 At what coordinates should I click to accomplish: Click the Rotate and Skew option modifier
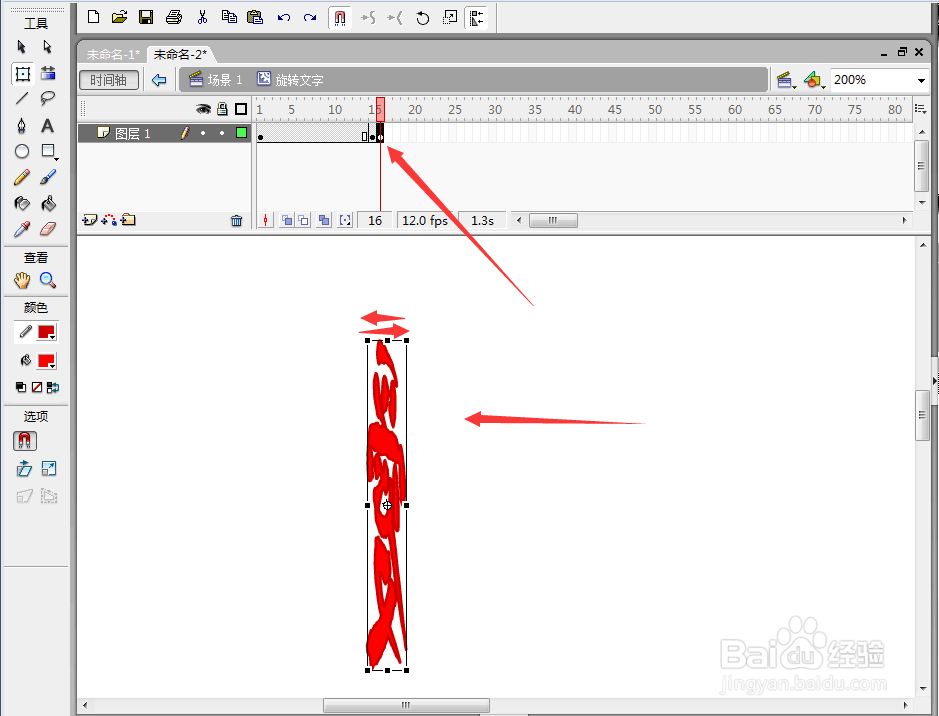tap(24, 468)
